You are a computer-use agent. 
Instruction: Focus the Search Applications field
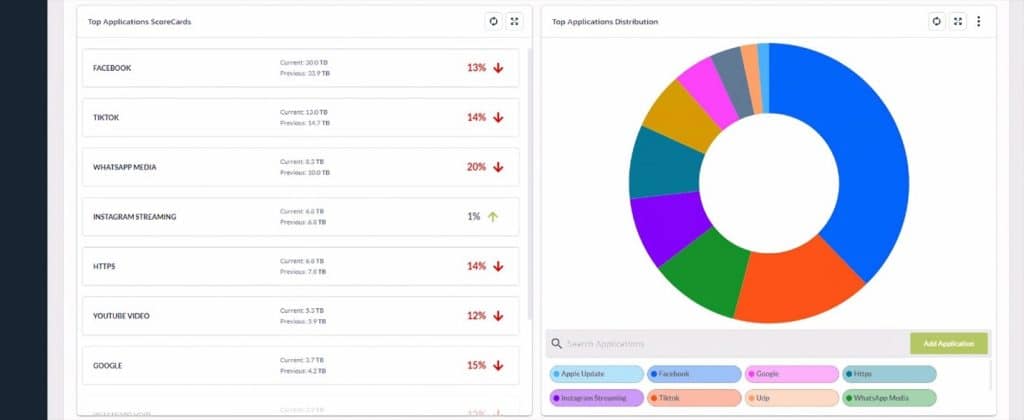tap(728, 344)
